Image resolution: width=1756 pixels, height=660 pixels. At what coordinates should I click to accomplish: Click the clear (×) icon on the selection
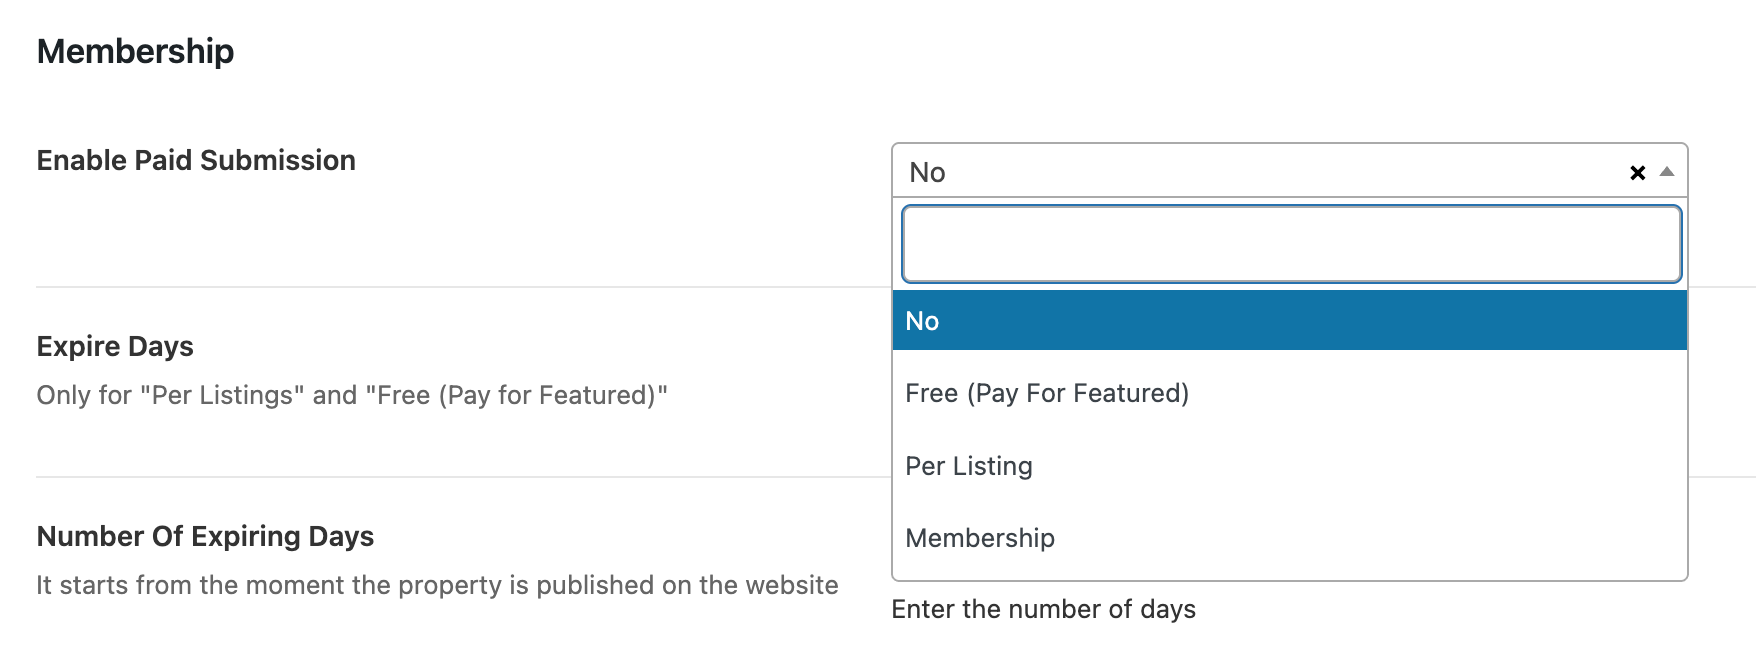[1637, 172]
